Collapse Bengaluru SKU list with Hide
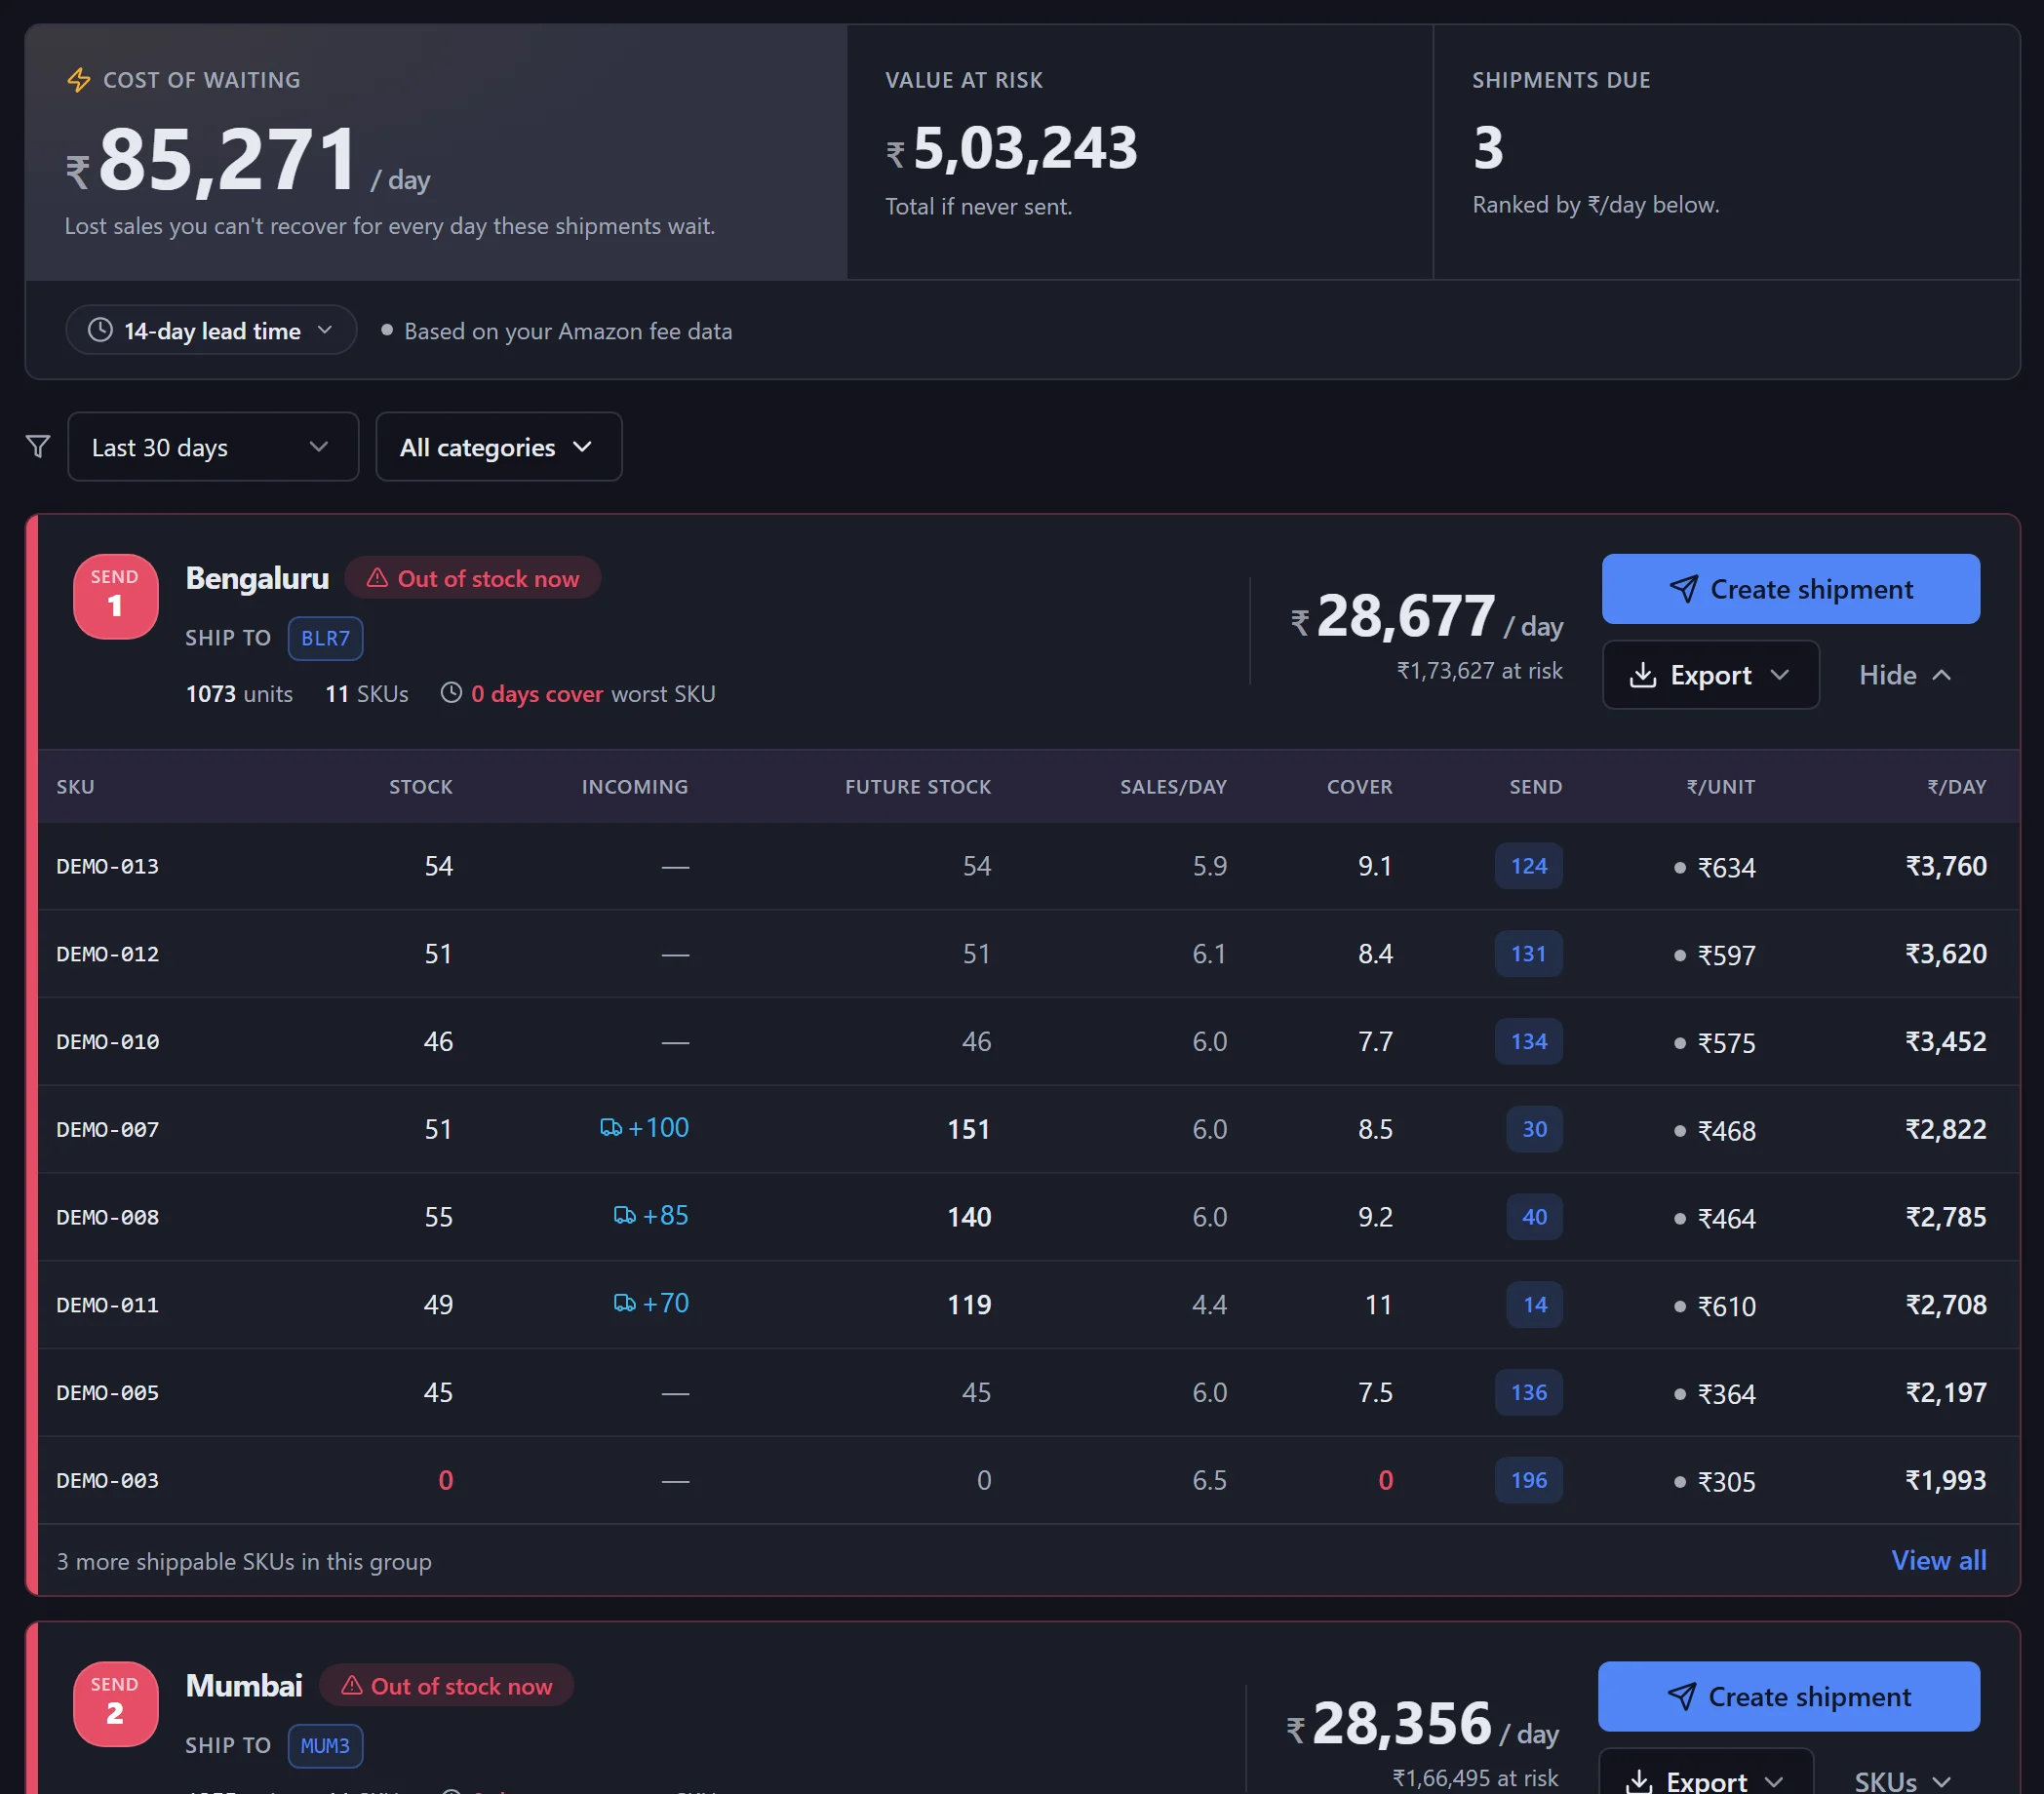This screenshot has width=2044, height=1794. [1905, 675]
